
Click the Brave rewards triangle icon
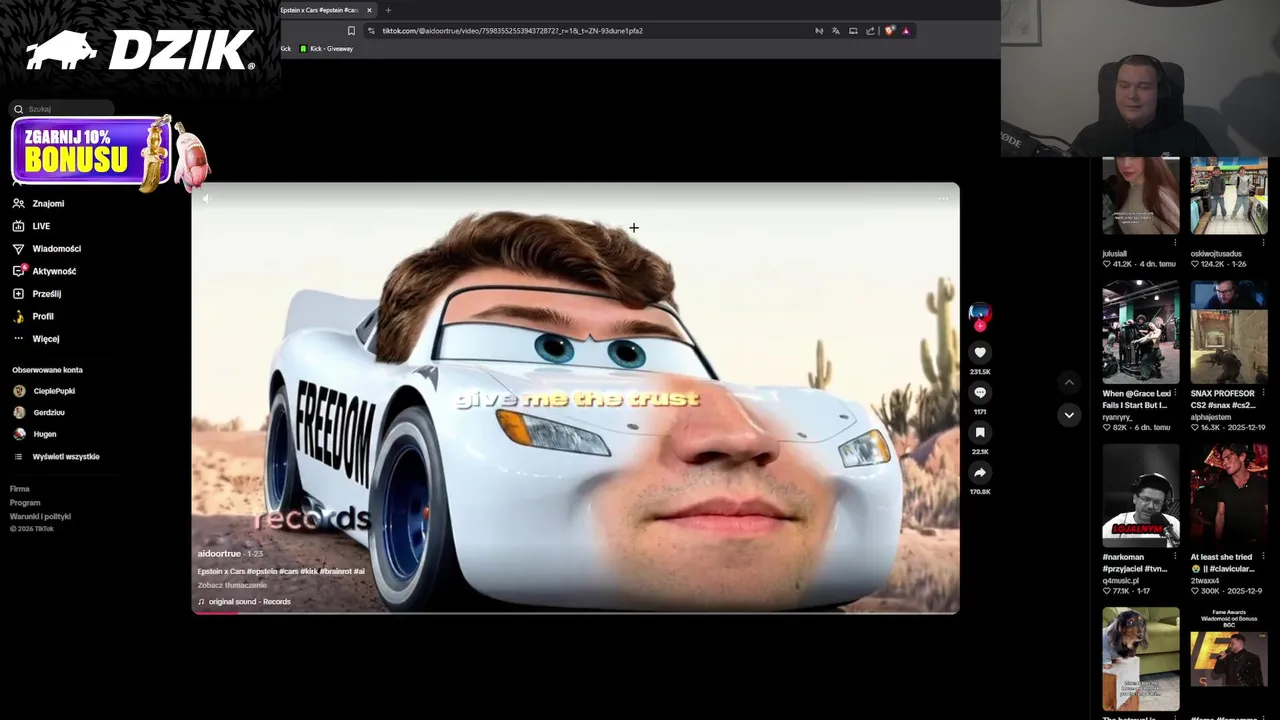click(x=906, y=31)
